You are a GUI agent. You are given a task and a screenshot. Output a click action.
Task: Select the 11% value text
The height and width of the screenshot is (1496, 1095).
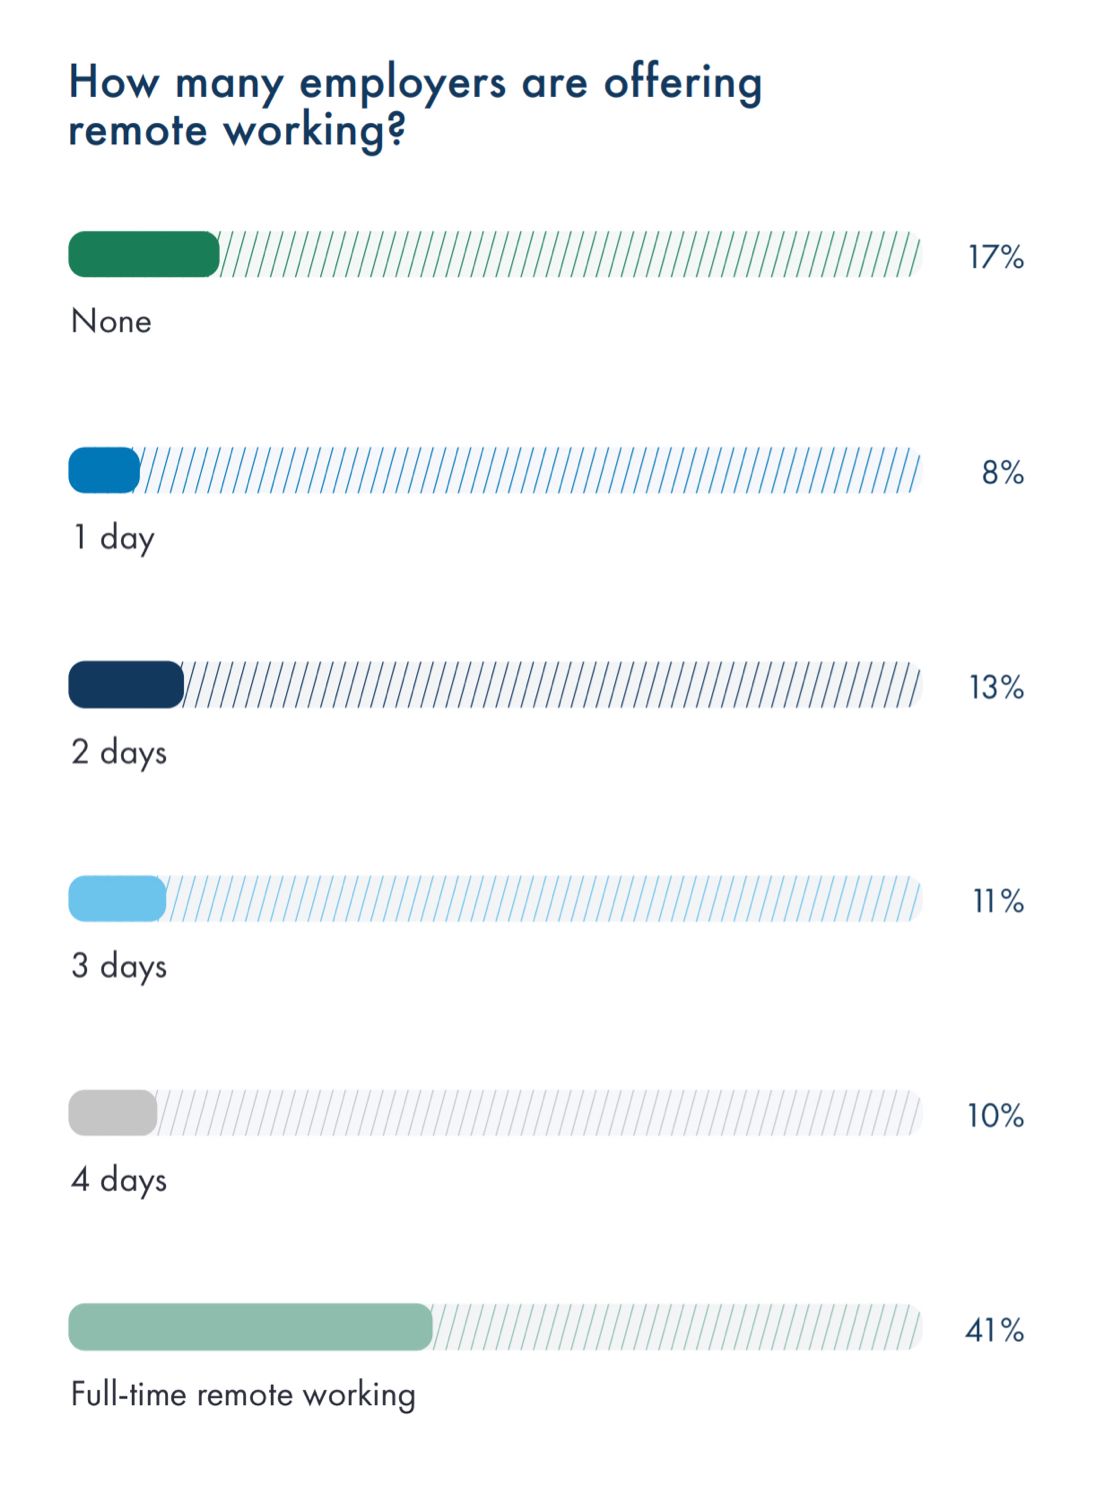coord(999,901)
